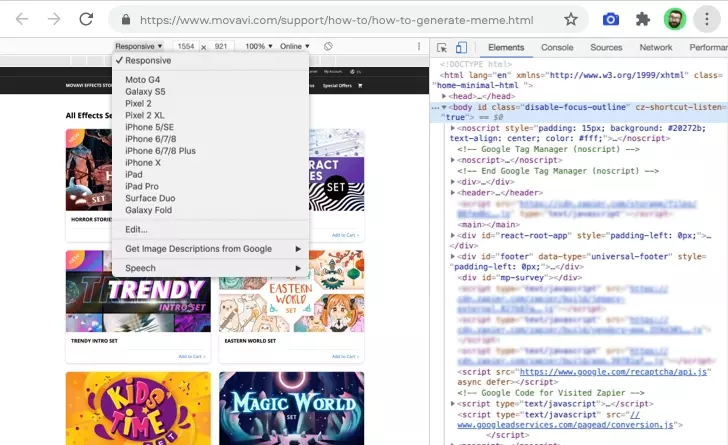Open the user profile avatar
728x445 pixels.
tap(675, 20)
